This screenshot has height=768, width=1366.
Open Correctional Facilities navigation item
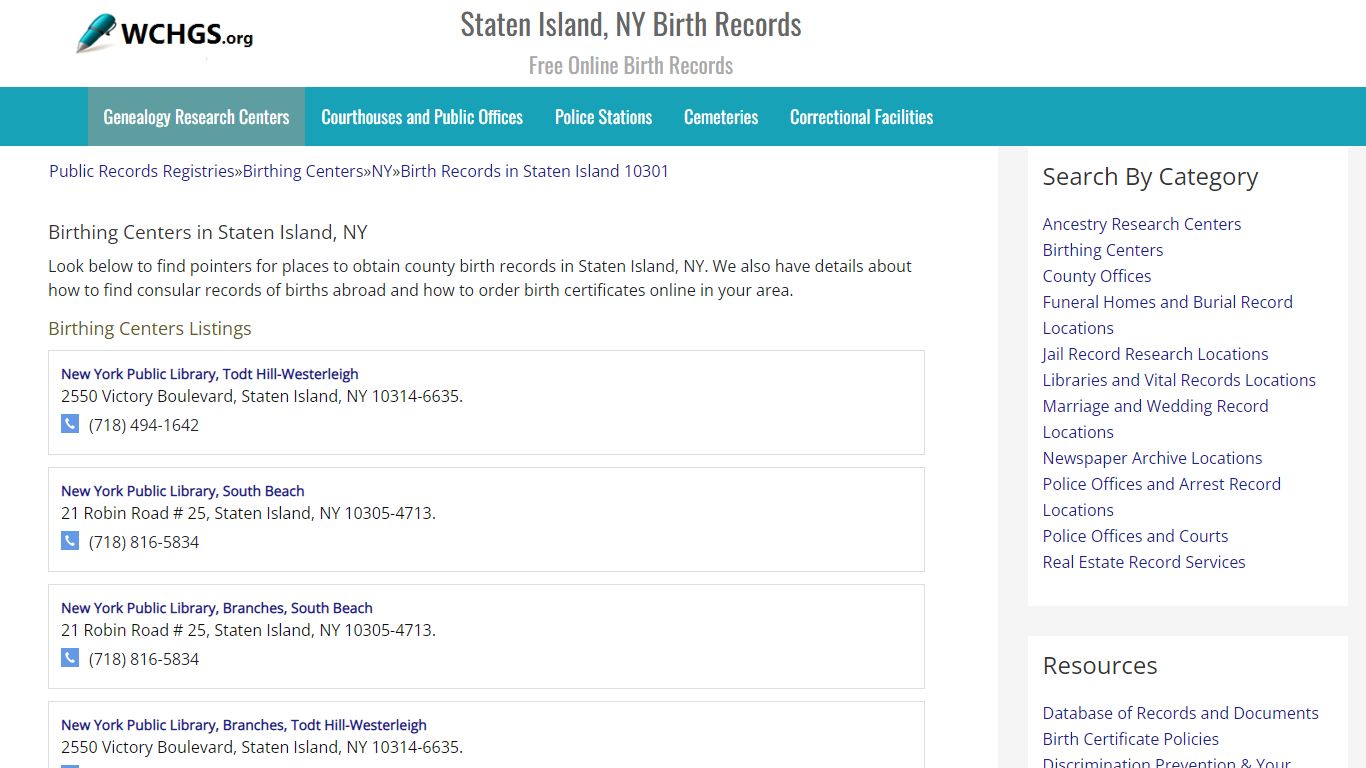point(861,117)
